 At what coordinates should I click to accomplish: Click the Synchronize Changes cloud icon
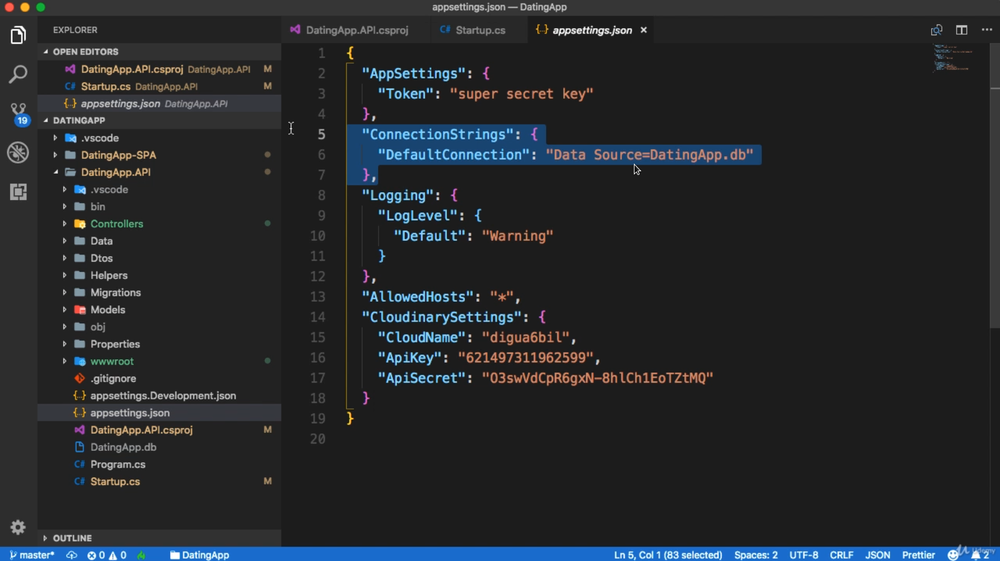click(71, 555)
